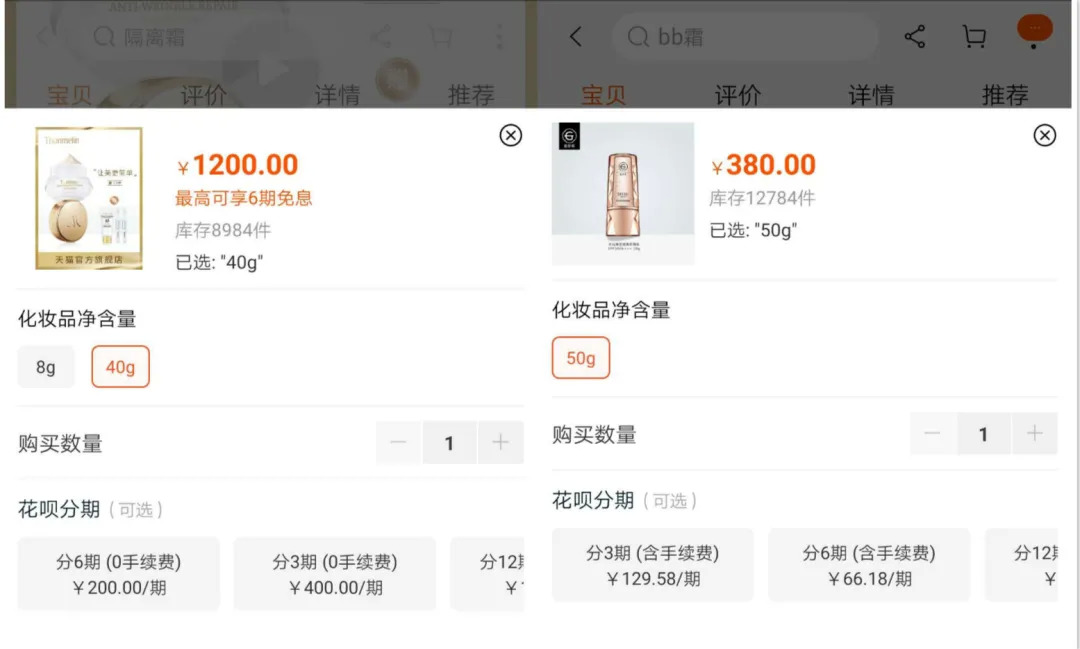Choose 分3期 at ¥129.58 per installment
Image resolution: width=1080 pixels, height=649 pixels.
[652, 565]
